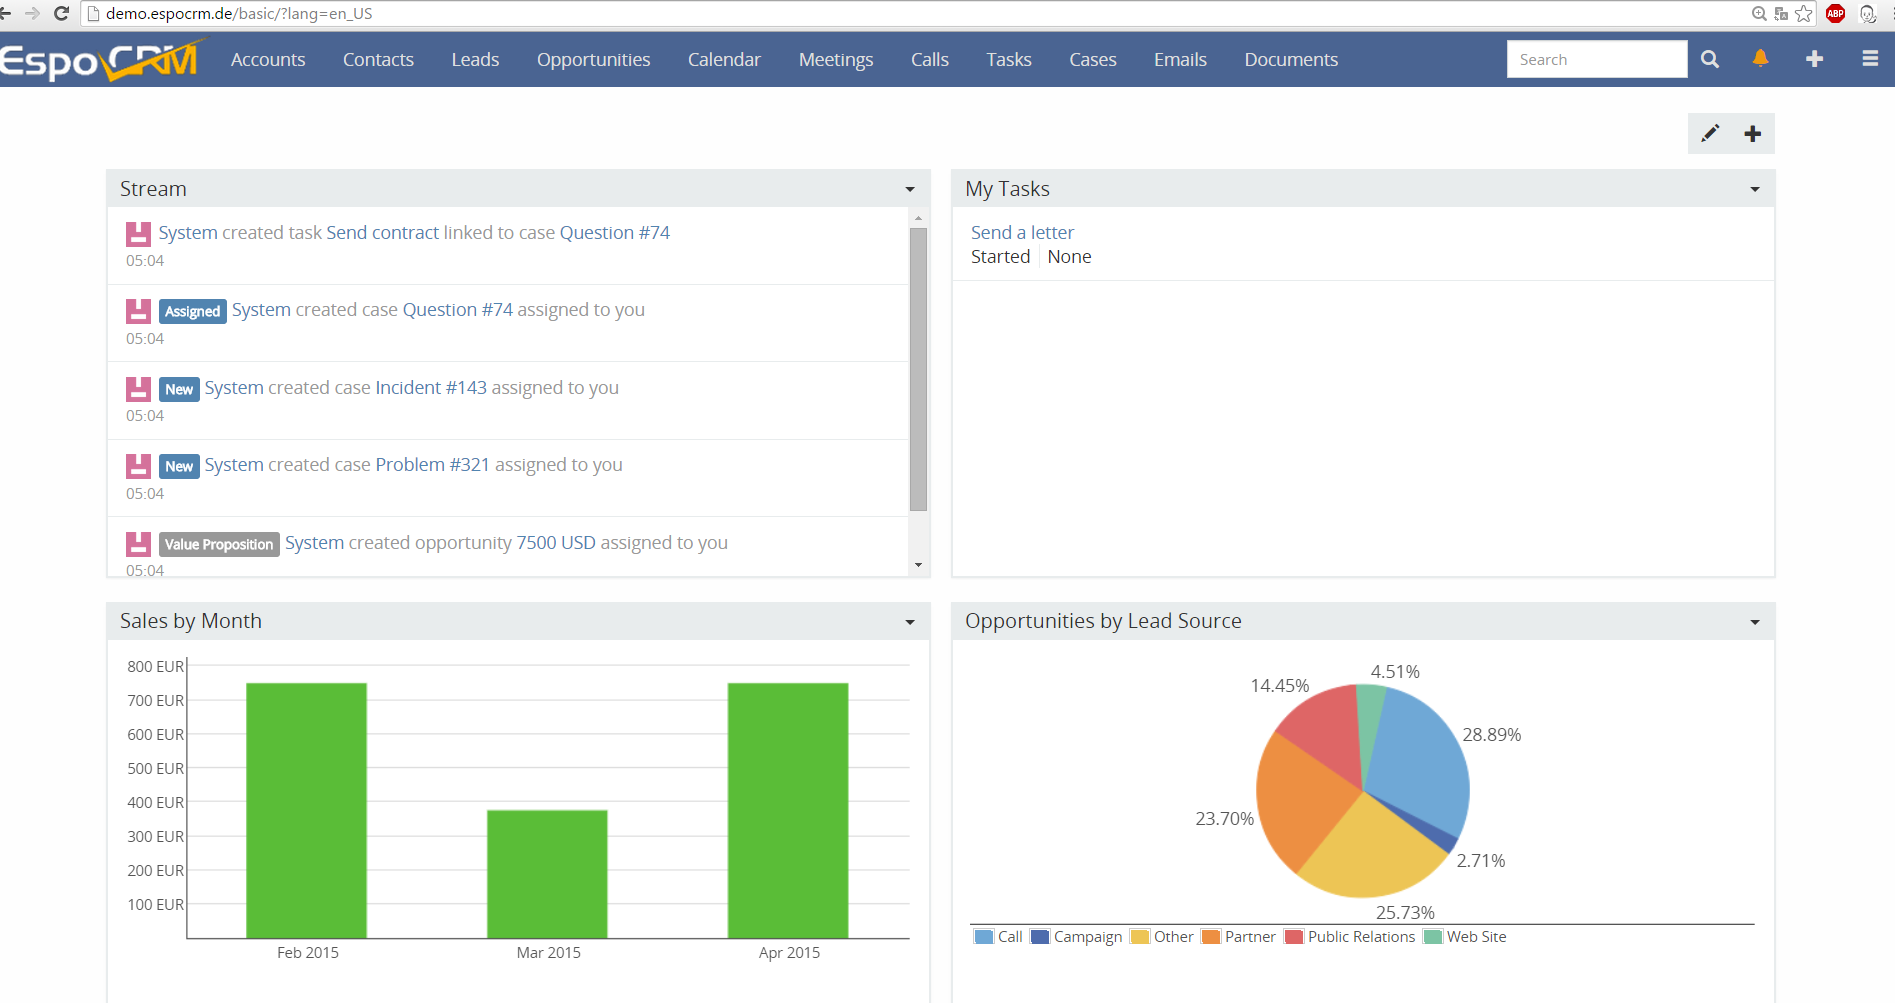Open the Send contract task link
This screenshot has height=1003, width=1895.
[382, 233]
